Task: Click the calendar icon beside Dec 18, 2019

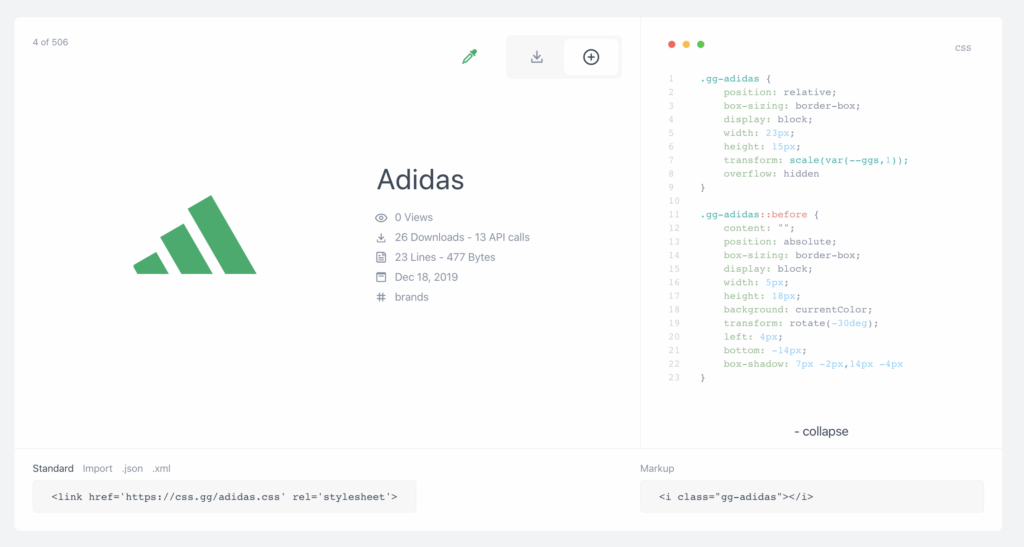Action: pyautogui.click(x=381, y=277)
